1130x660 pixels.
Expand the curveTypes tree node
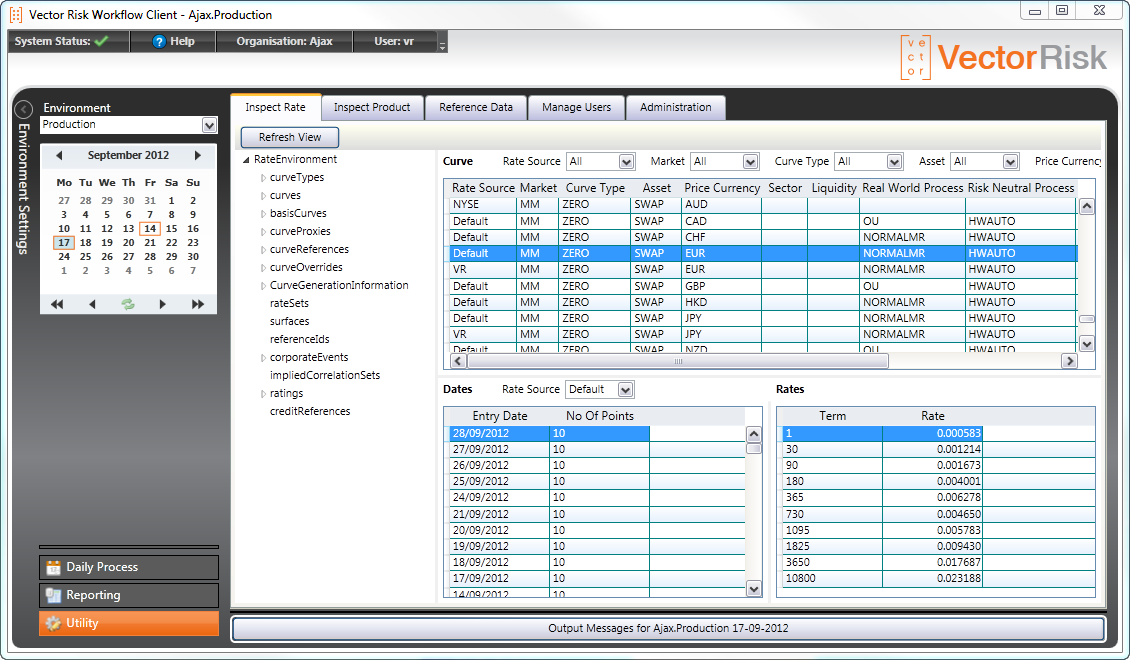coord(263,177)
